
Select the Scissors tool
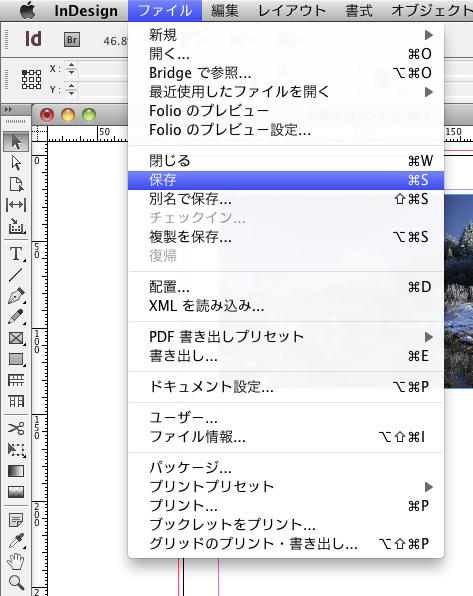pos(16,428)
